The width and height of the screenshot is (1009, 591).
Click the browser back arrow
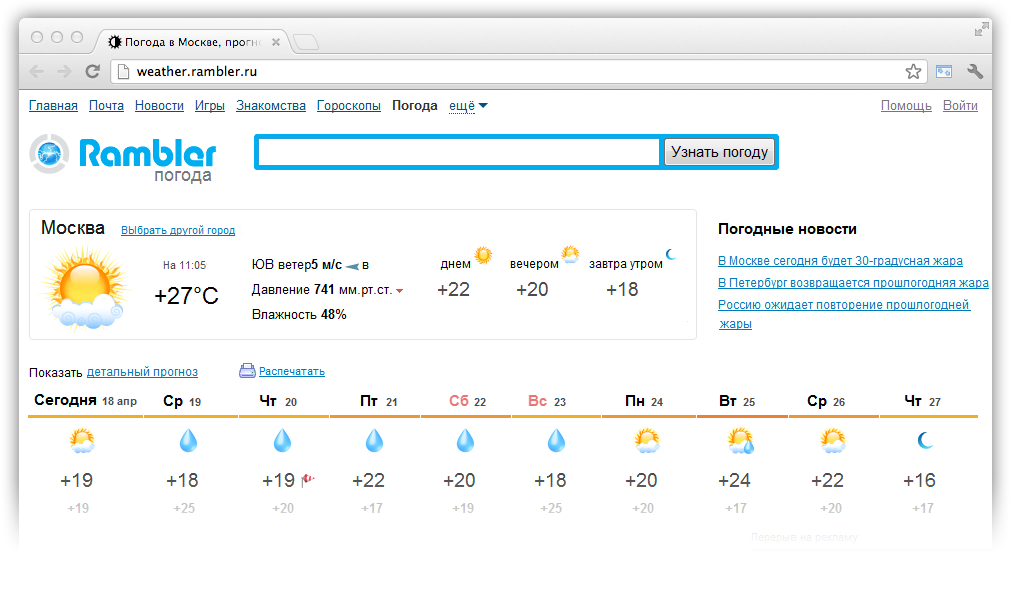[x=37, y=72]
